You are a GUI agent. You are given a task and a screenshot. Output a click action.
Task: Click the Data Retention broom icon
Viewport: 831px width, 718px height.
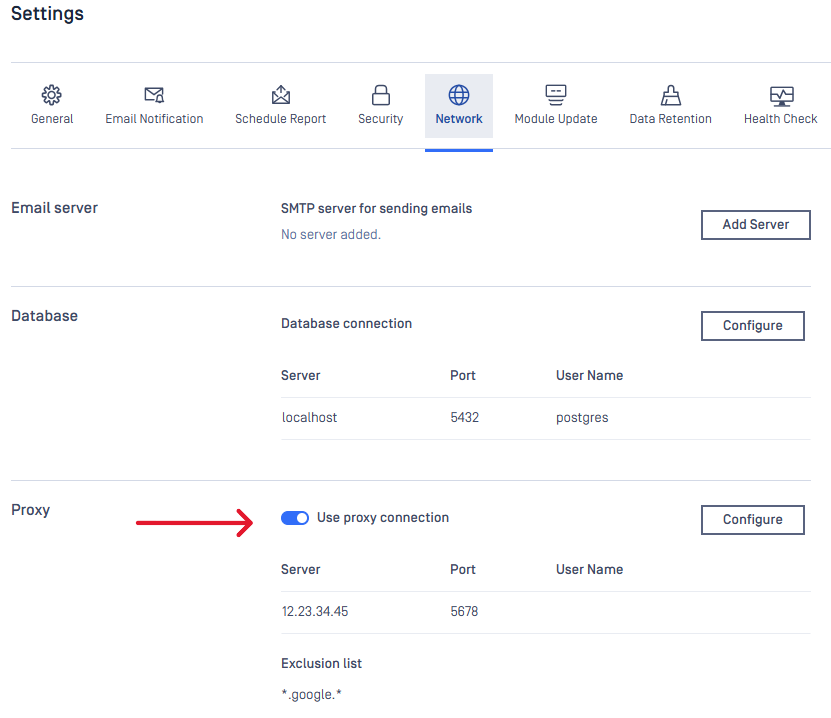coord(670,95)
